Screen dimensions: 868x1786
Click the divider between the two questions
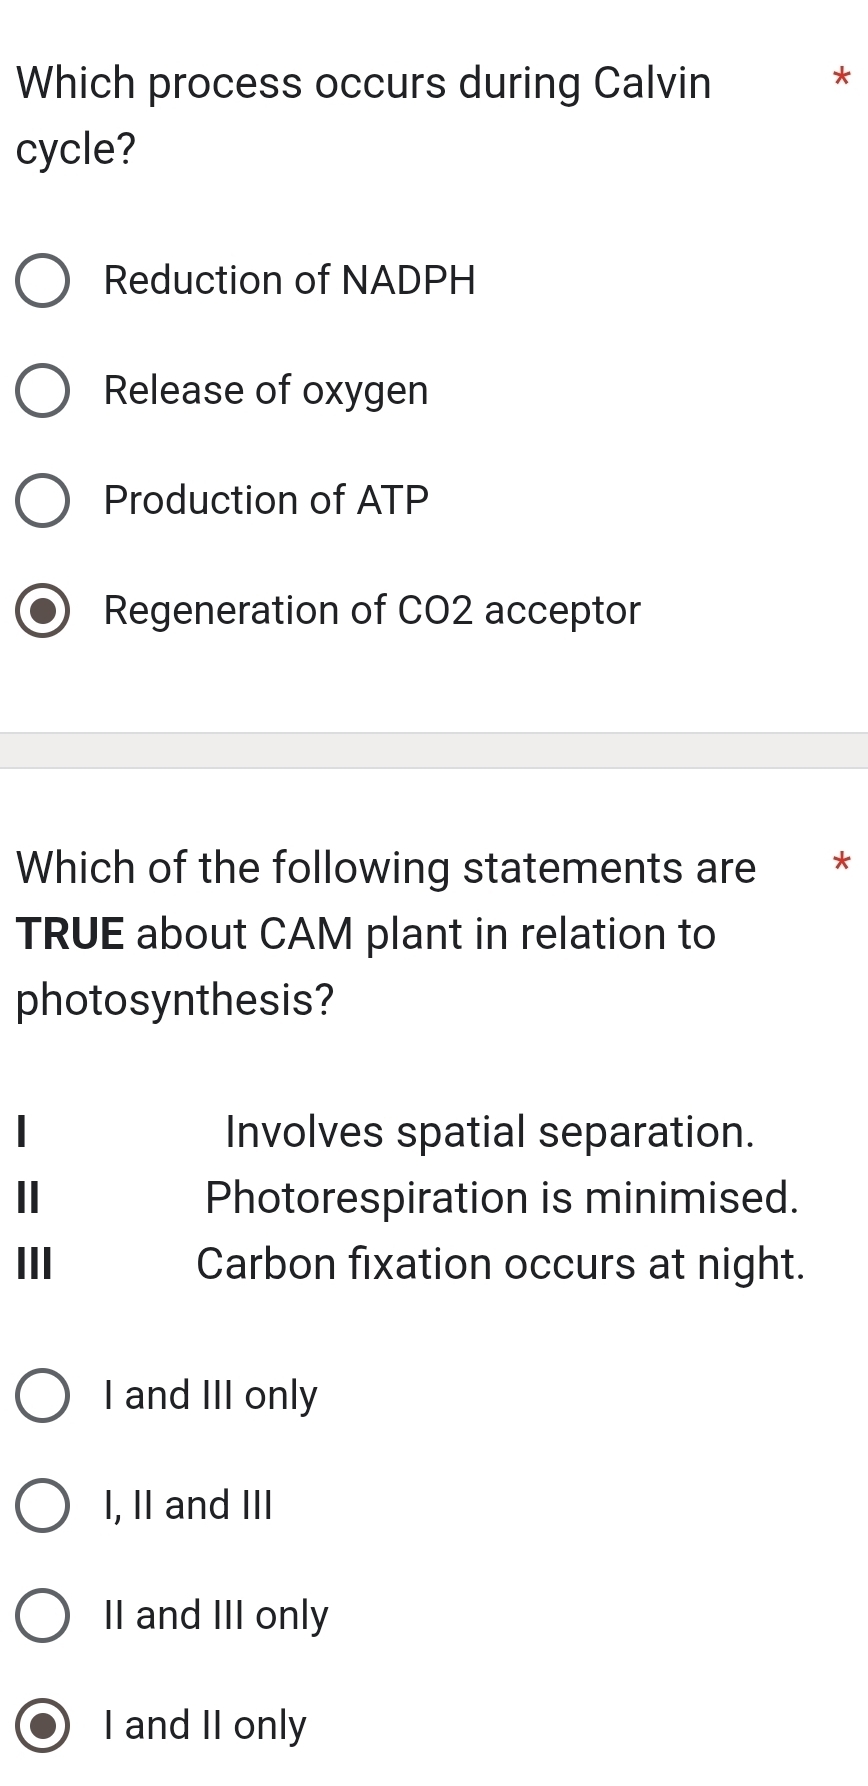point(434,748)
